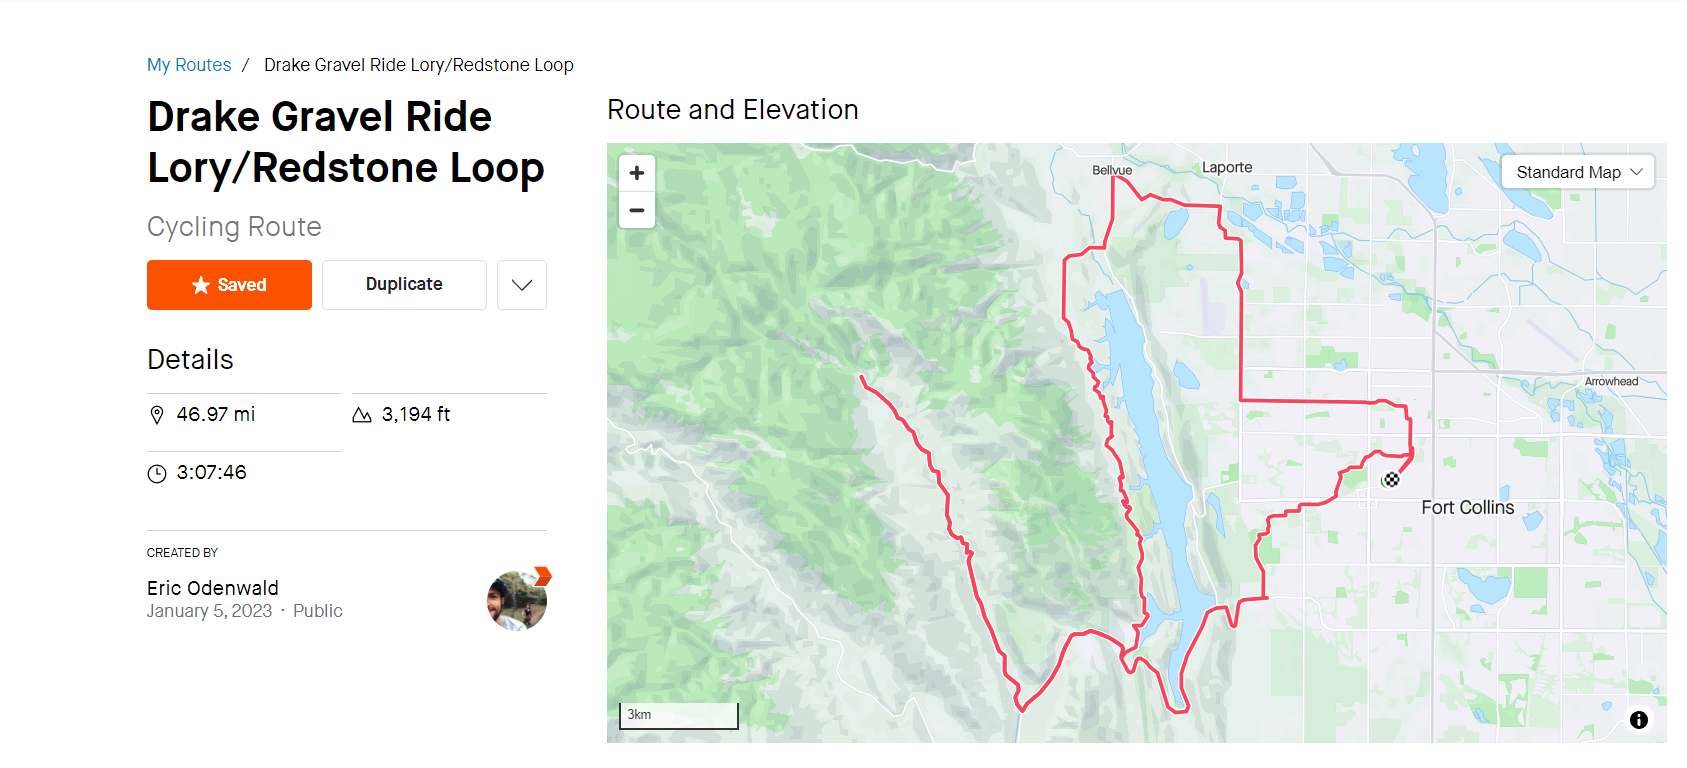Click the map attribution info icon
Screen dimensions: 1687x768
pyautogui.click(x=1639, y=719)
